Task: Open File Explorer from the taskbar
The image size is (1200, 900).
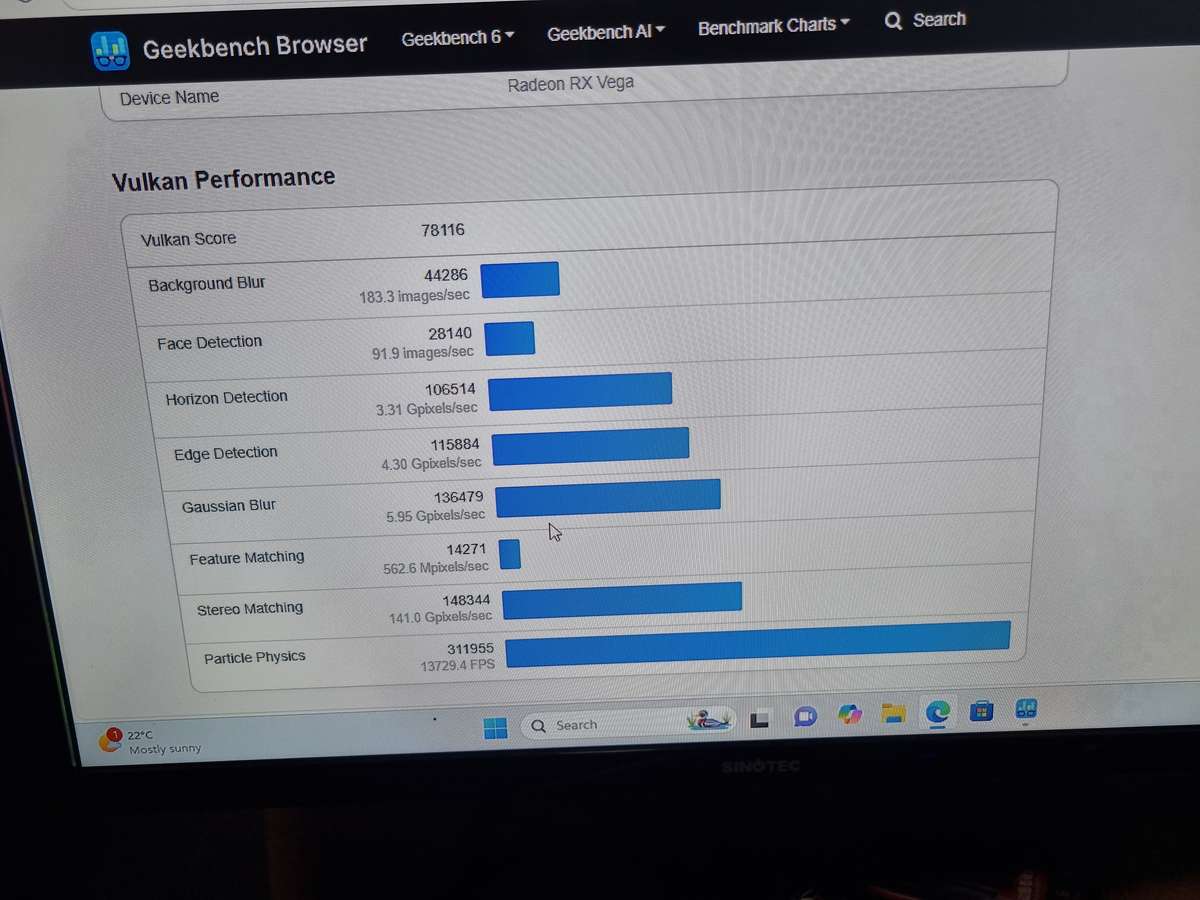Action: [x=893, y=713]
